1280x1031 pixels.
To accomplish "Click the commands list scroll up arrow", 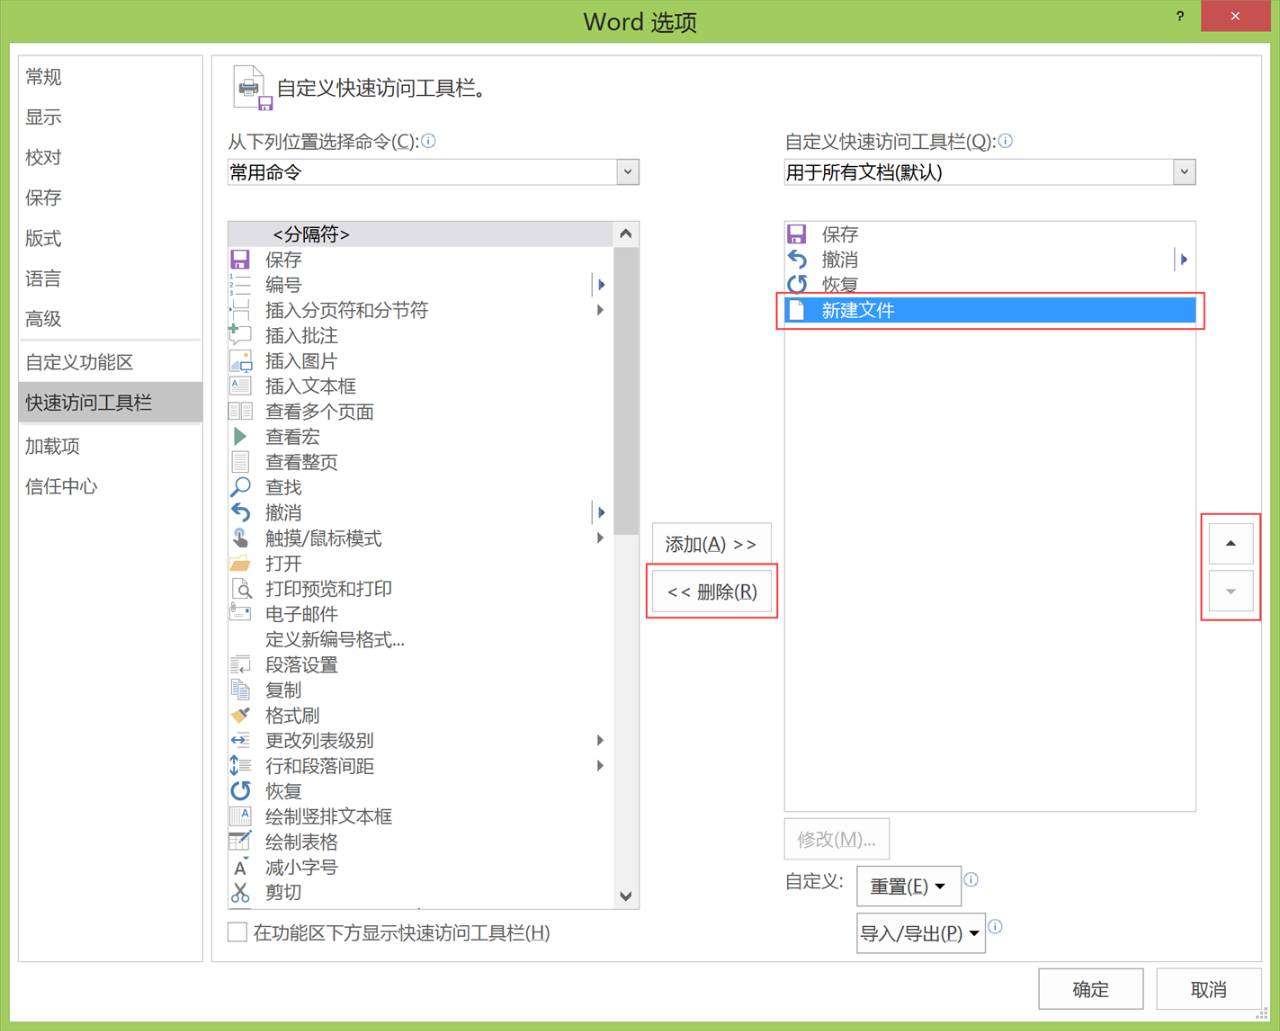I will (x=626, y=234).
